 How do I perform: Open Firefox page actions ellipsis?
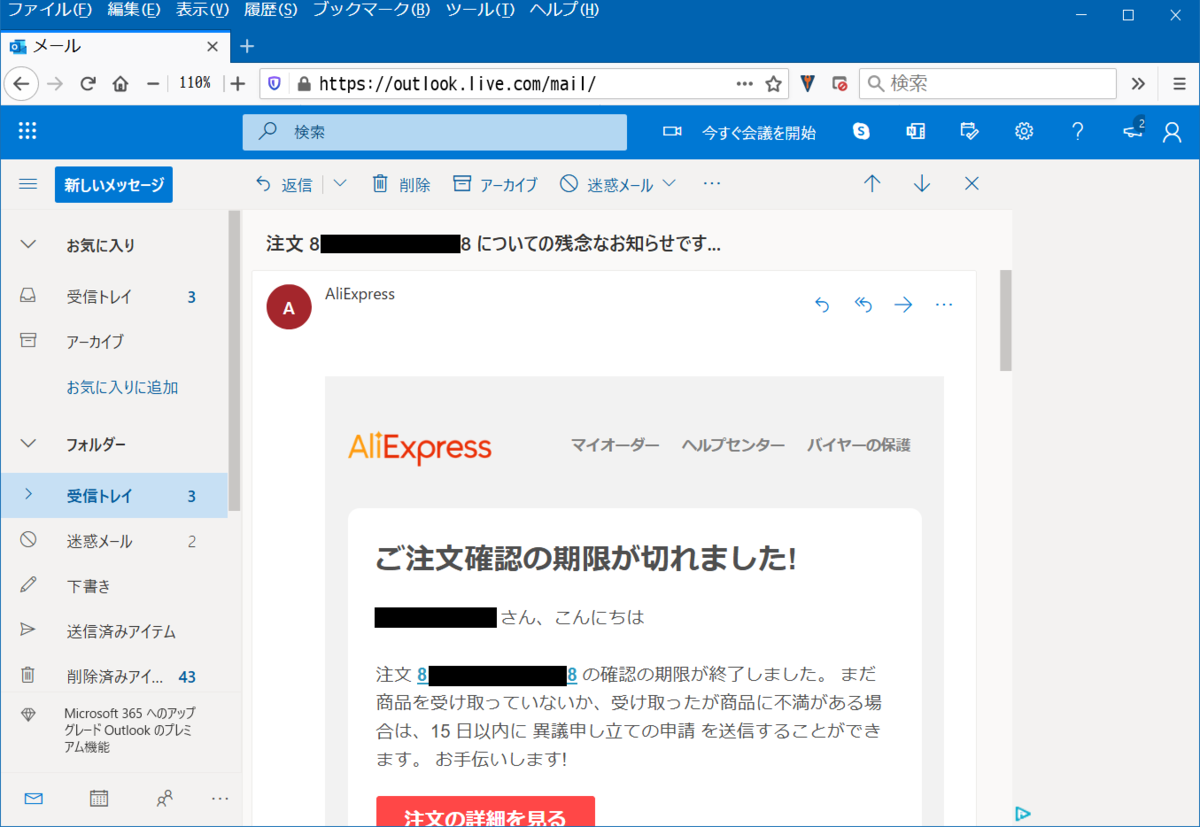[x=744, y=84]
